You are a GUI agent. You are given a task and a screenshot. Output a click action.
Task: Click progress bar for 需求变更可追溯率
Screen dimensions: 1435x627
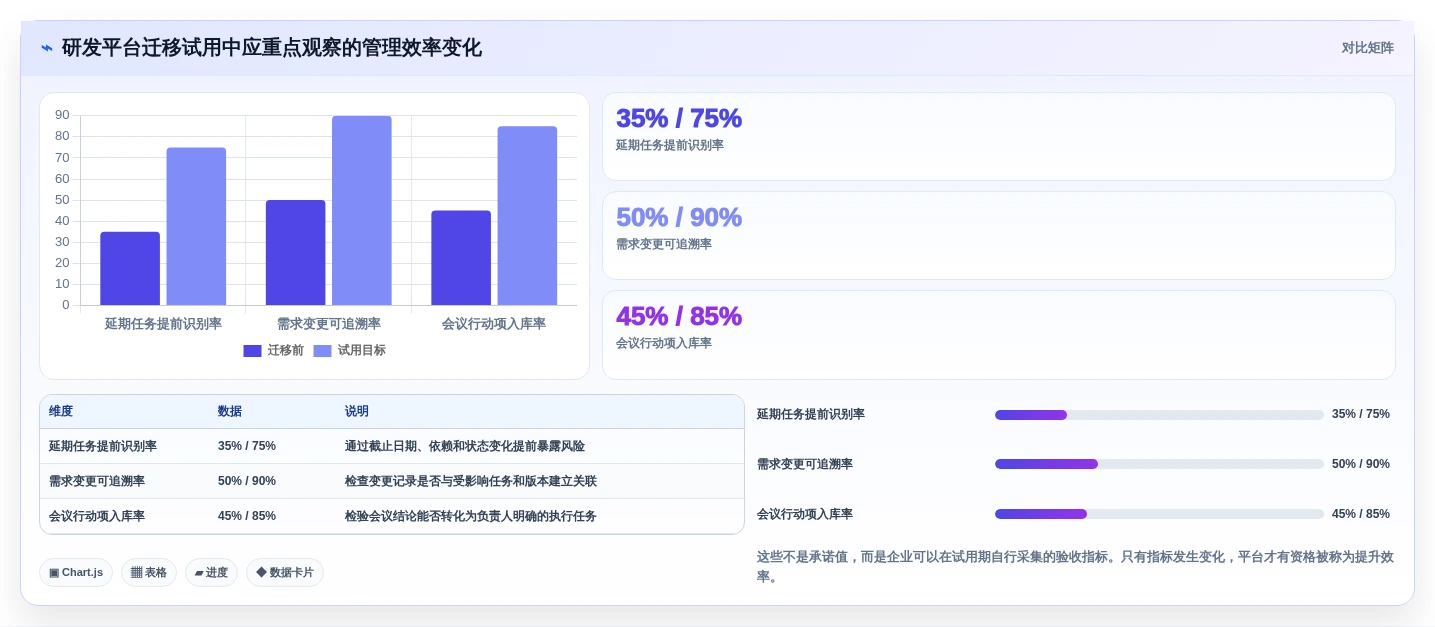click(x=1159, y=464)
